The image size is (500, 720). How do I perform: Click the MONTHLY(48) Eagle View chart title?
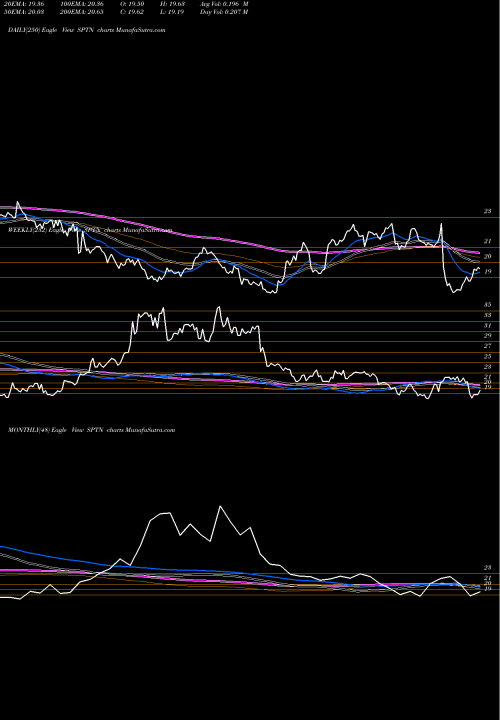(92, 430)
